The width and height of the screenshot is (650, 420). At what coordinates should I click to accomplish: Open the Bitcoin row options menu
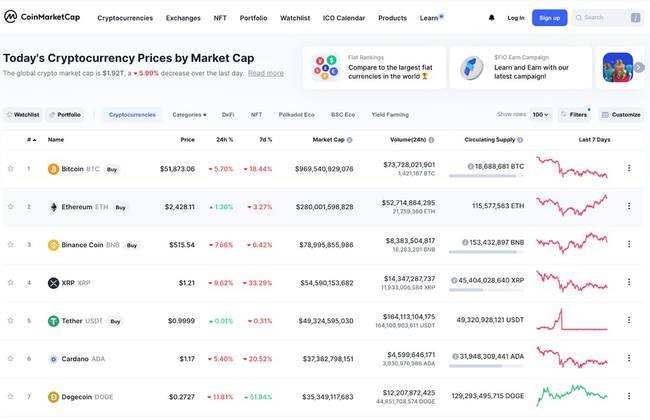[x=629, y=168]
